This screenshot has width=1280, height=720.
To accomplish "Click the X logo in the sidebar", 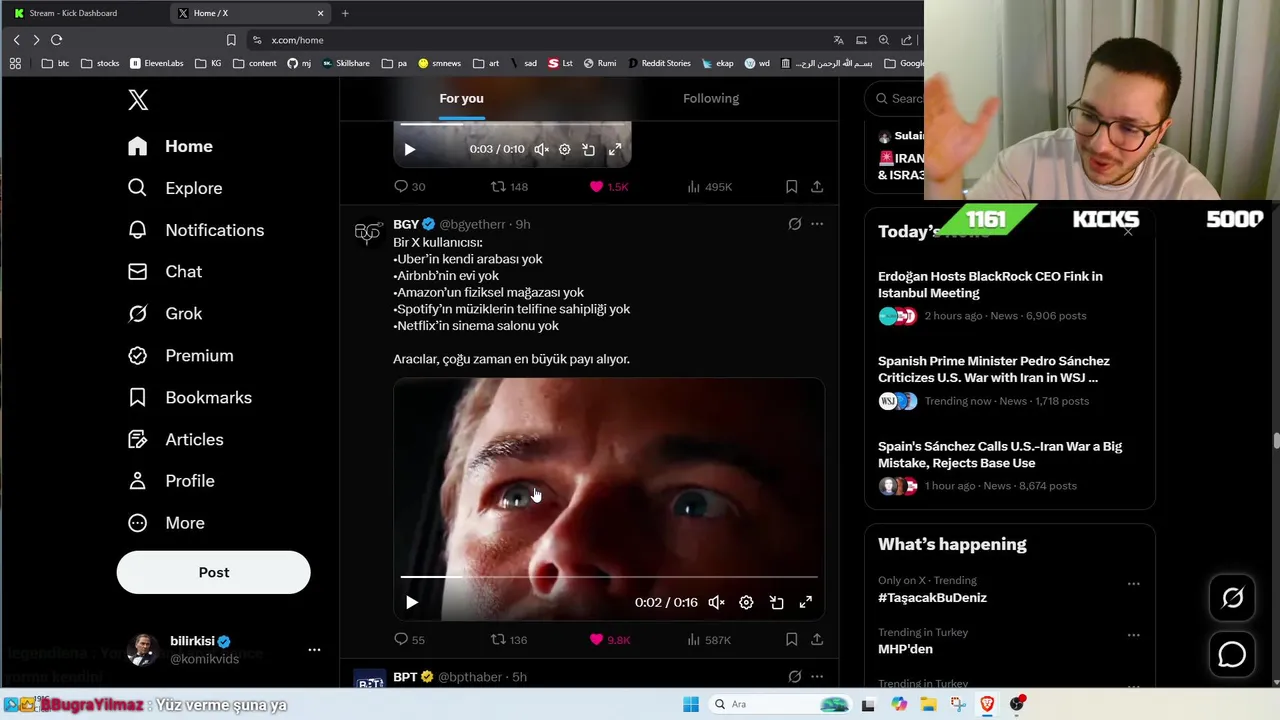I will 138,99.
